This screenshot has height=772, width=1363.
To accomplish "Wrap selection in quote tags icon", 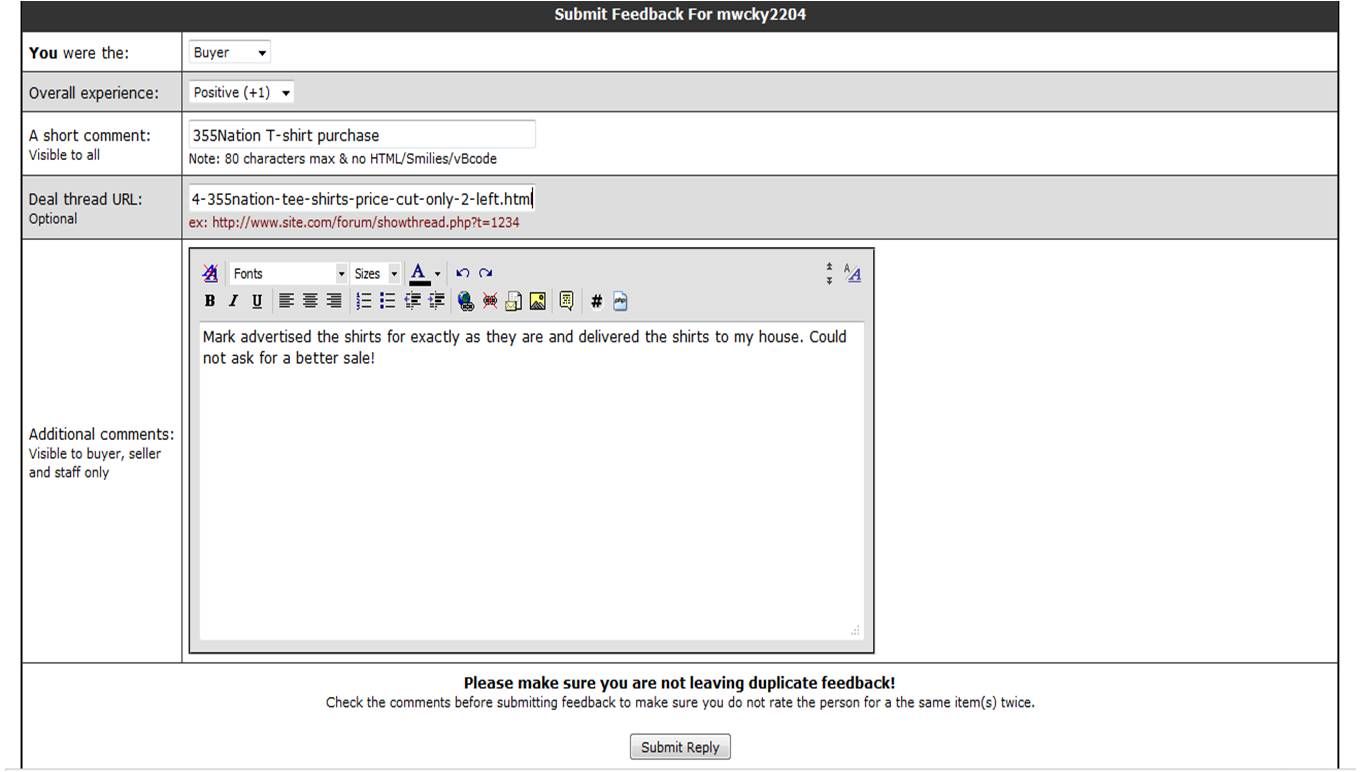I will [x=566, y=301].
